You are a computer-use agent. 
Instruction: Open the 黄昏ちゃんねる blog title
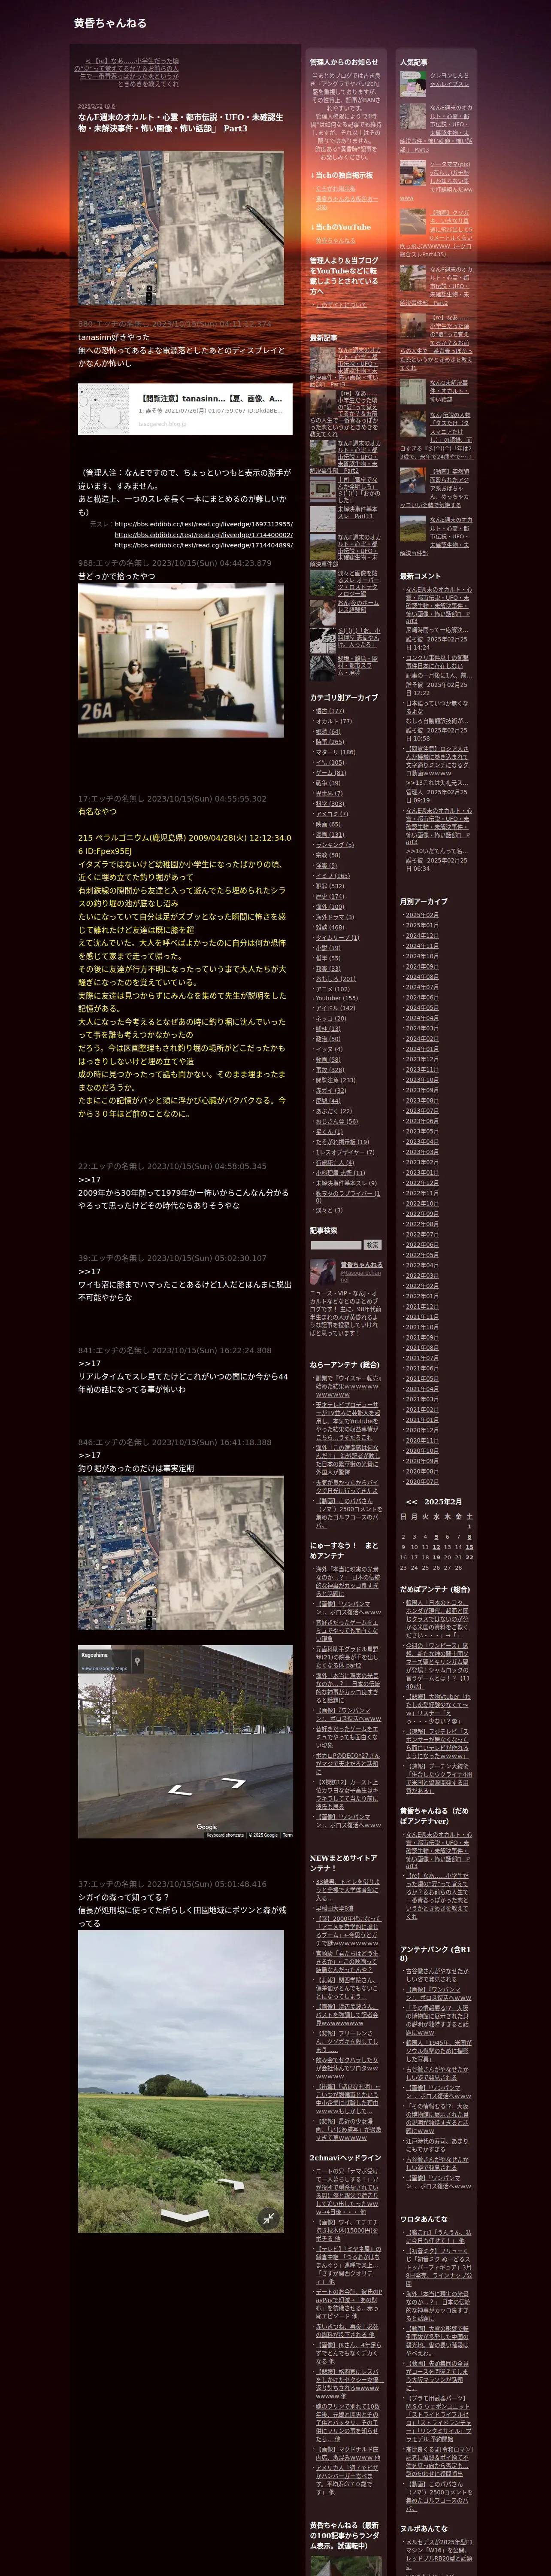(x=110, y=23)
